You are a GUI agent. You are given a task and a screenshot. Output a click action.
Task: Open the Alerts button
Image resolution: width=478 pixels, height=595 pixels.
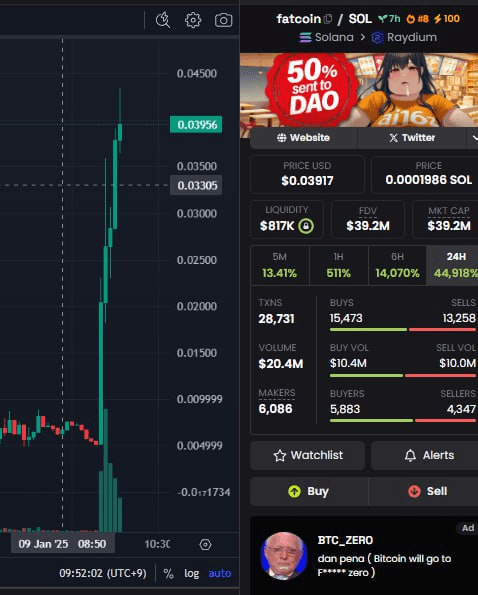[x=425, y=455]
